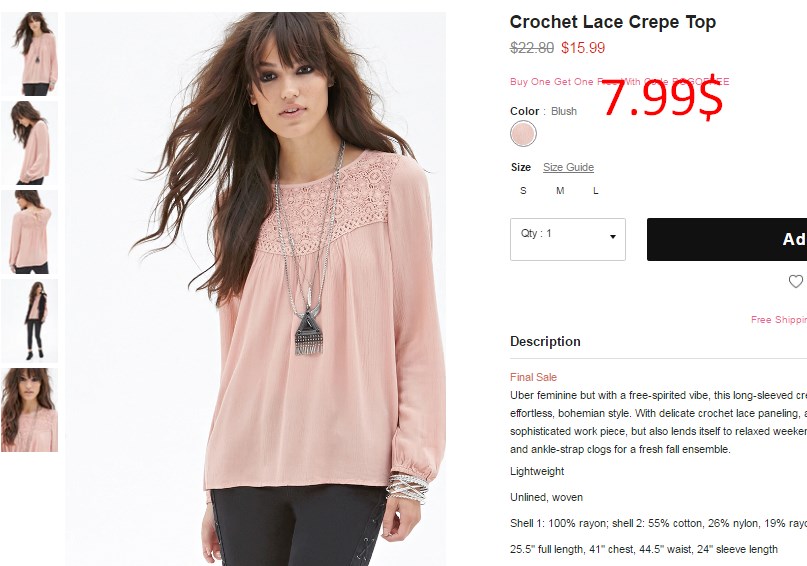Click the main product image

coord(255,289)
